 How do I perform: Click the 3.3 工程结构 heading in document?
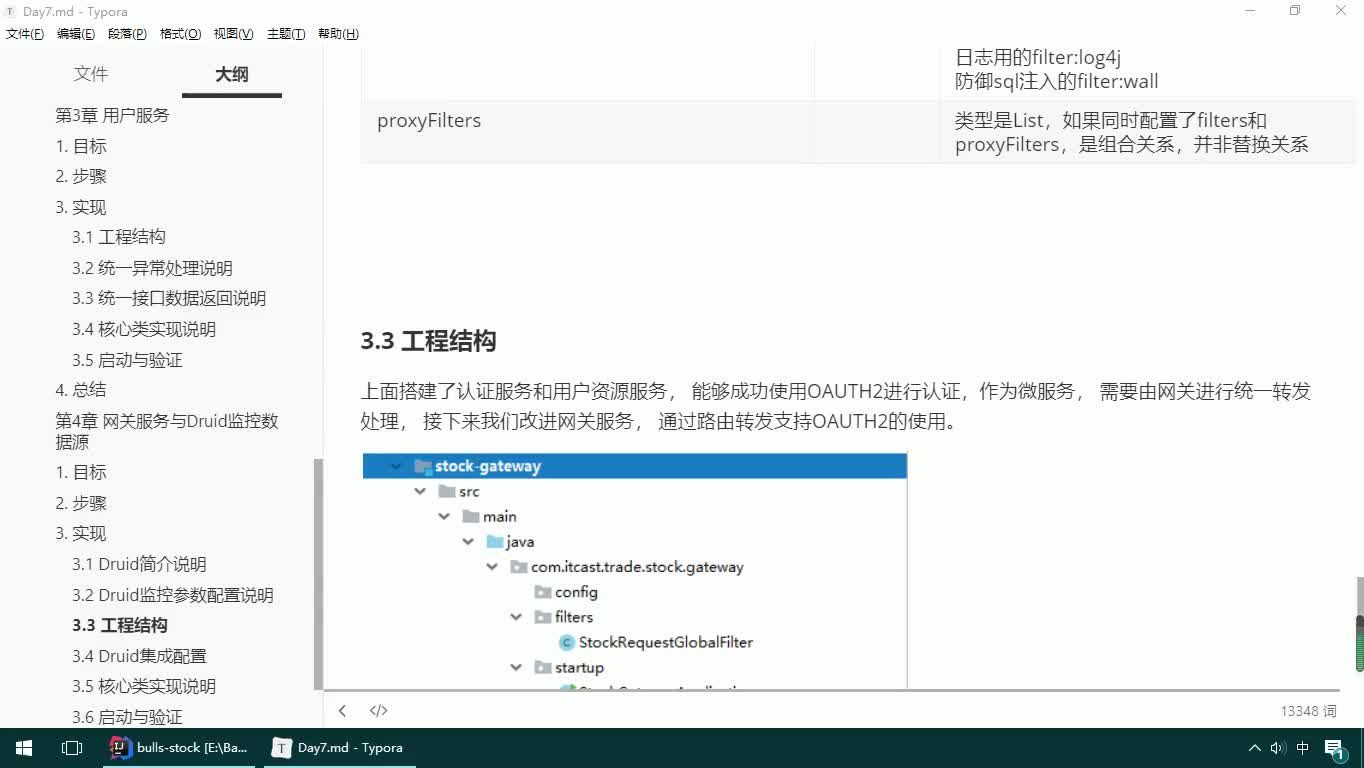[x=428, y=341]
